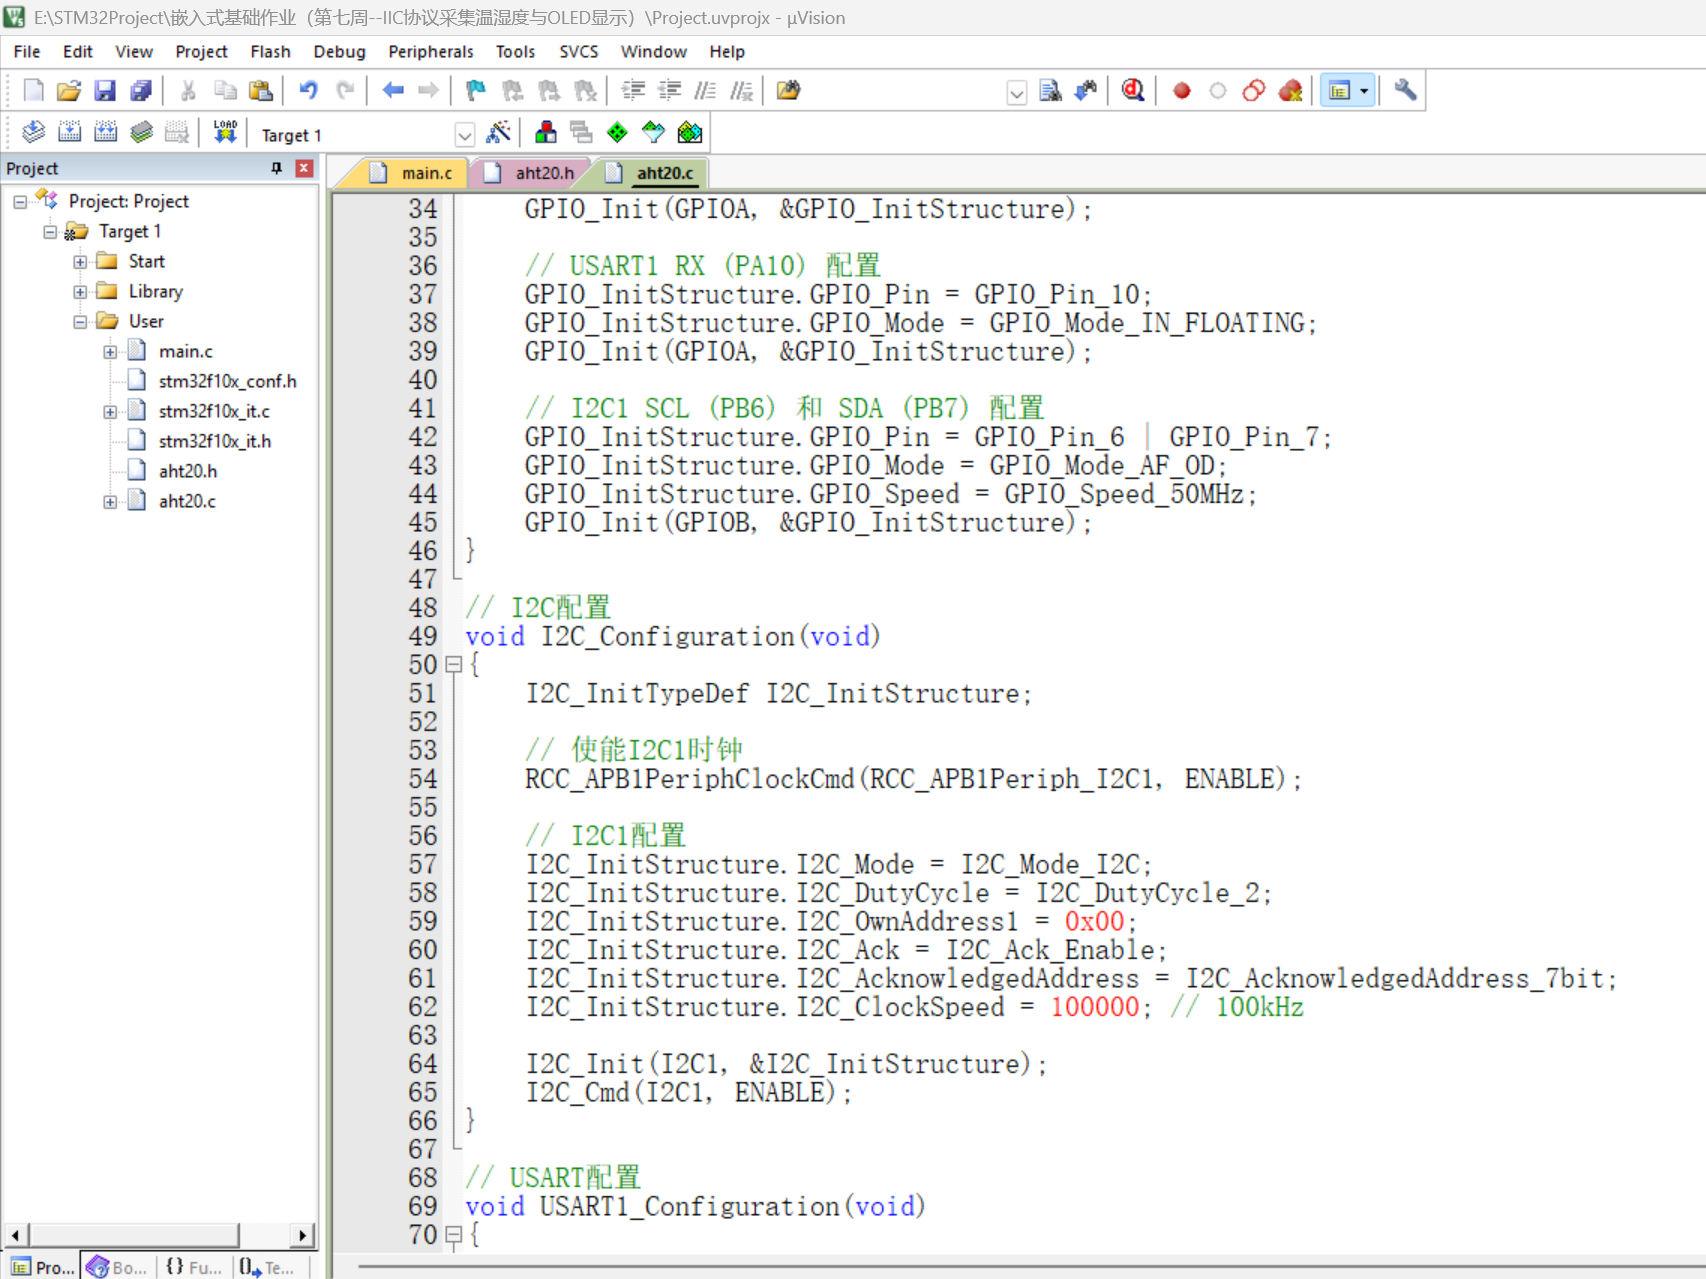Save the current file
This screenshot has width=1706, height=1279.
(x=105, y=91)
